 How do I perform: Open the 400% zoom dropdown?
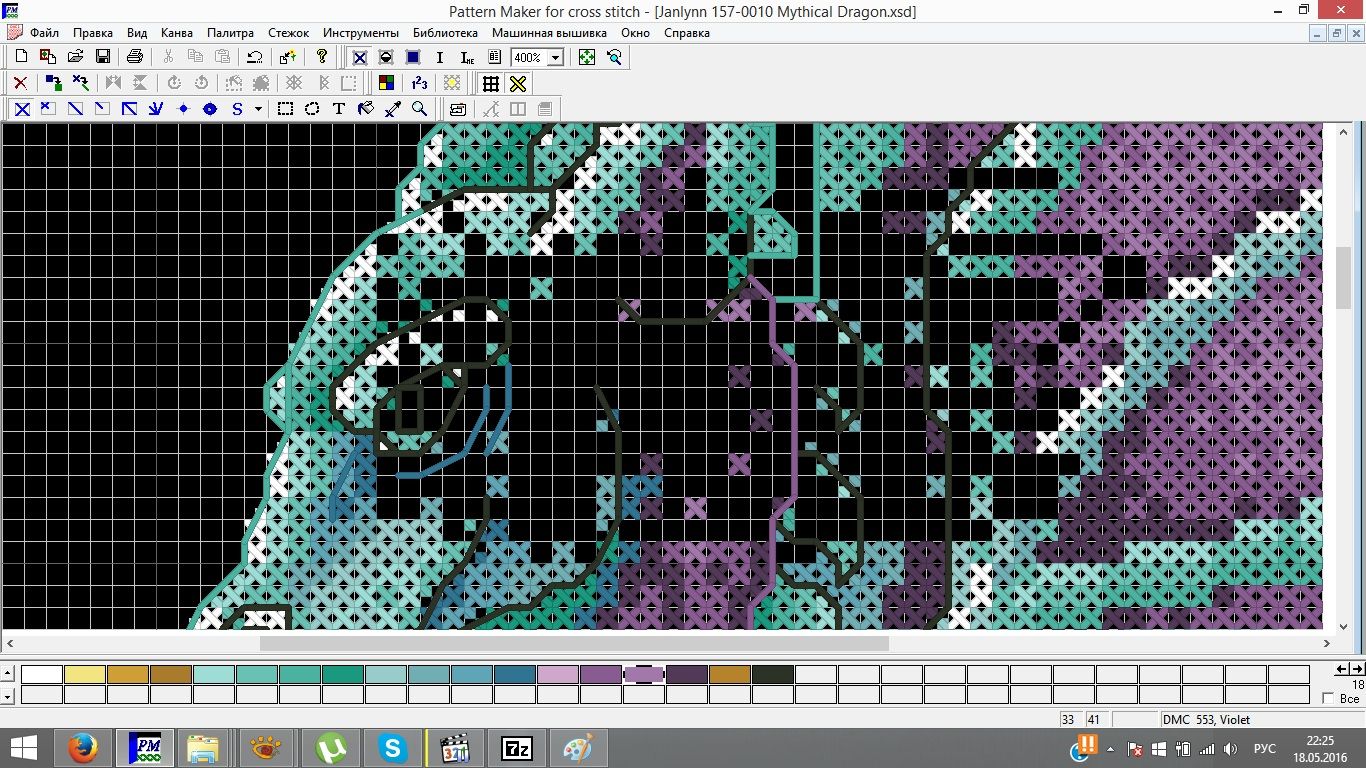(x=555, y=58)
